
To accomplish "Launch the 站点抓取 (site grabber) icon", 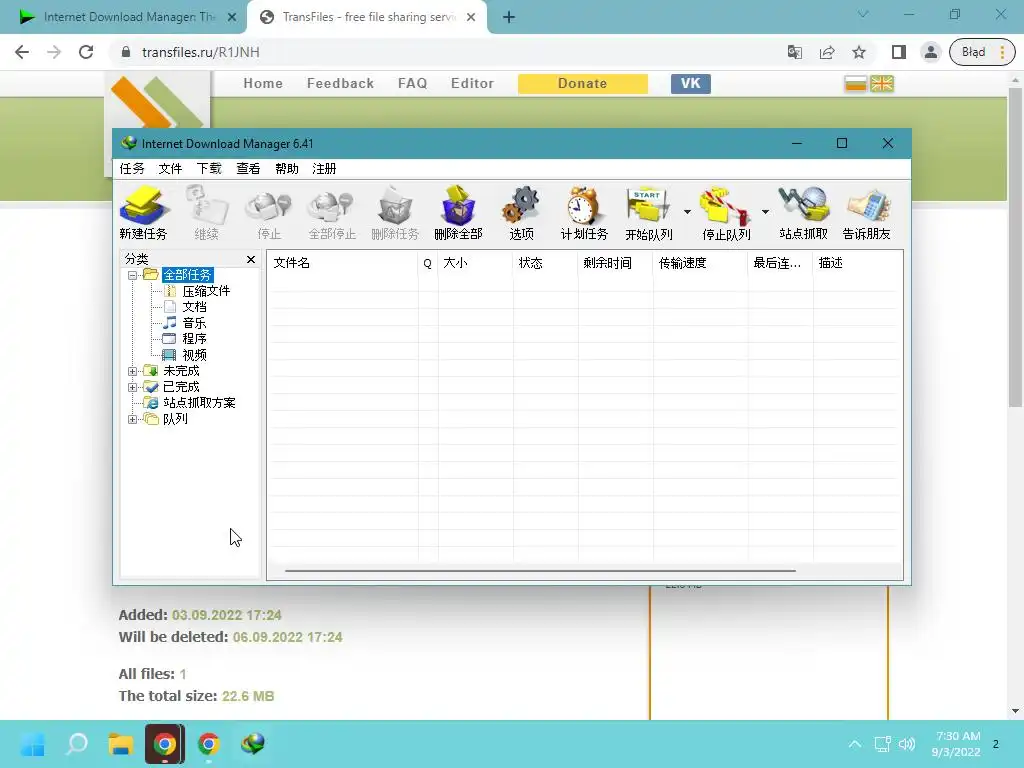I will [803, 212].
